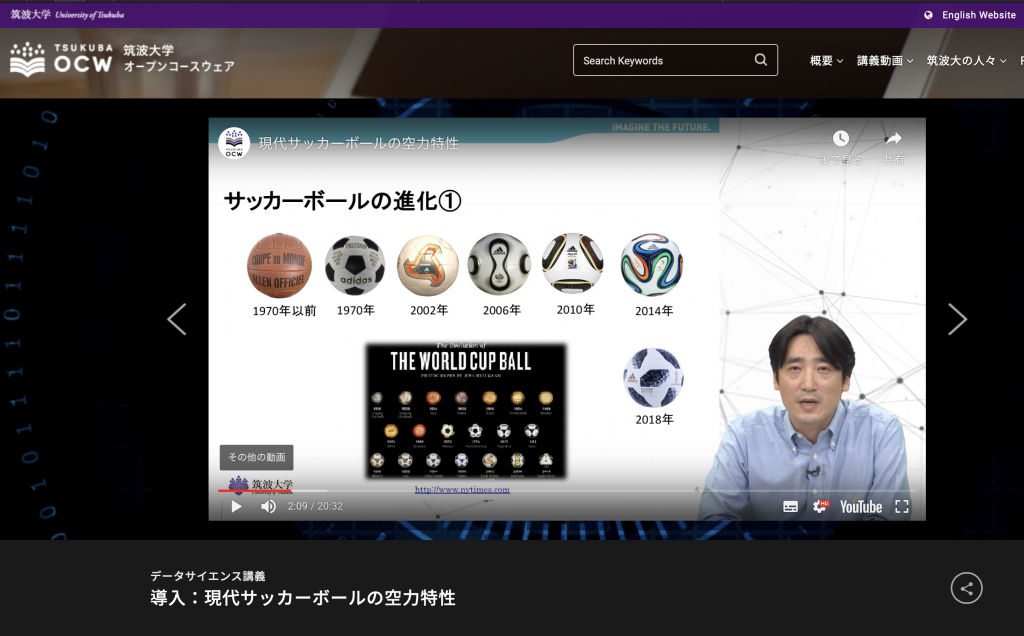Click the Tsukuba OCW logo

[122, 59]
